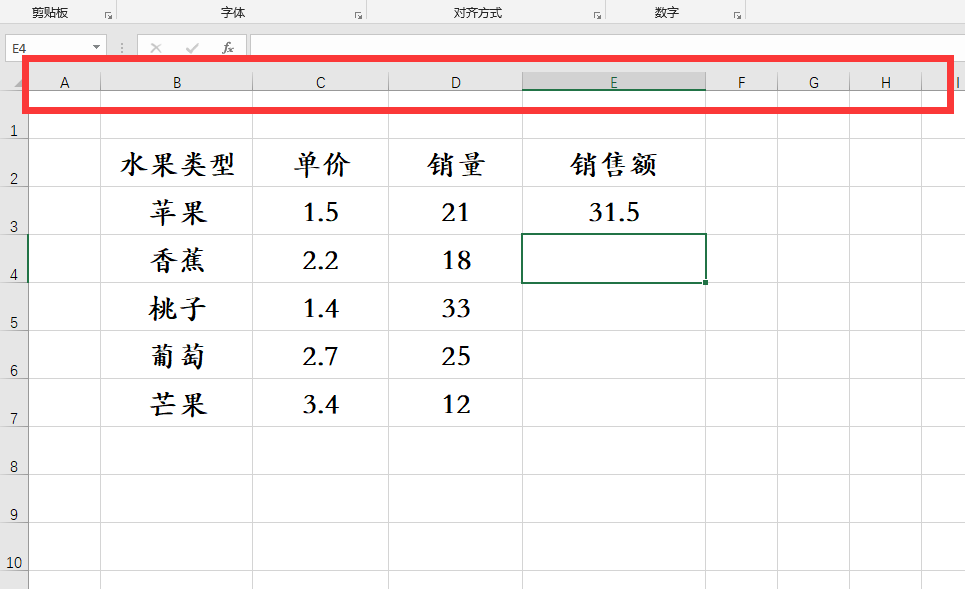Select row 3 header
The width and height of the screenshot is (965, 589).
coord(14,211)
